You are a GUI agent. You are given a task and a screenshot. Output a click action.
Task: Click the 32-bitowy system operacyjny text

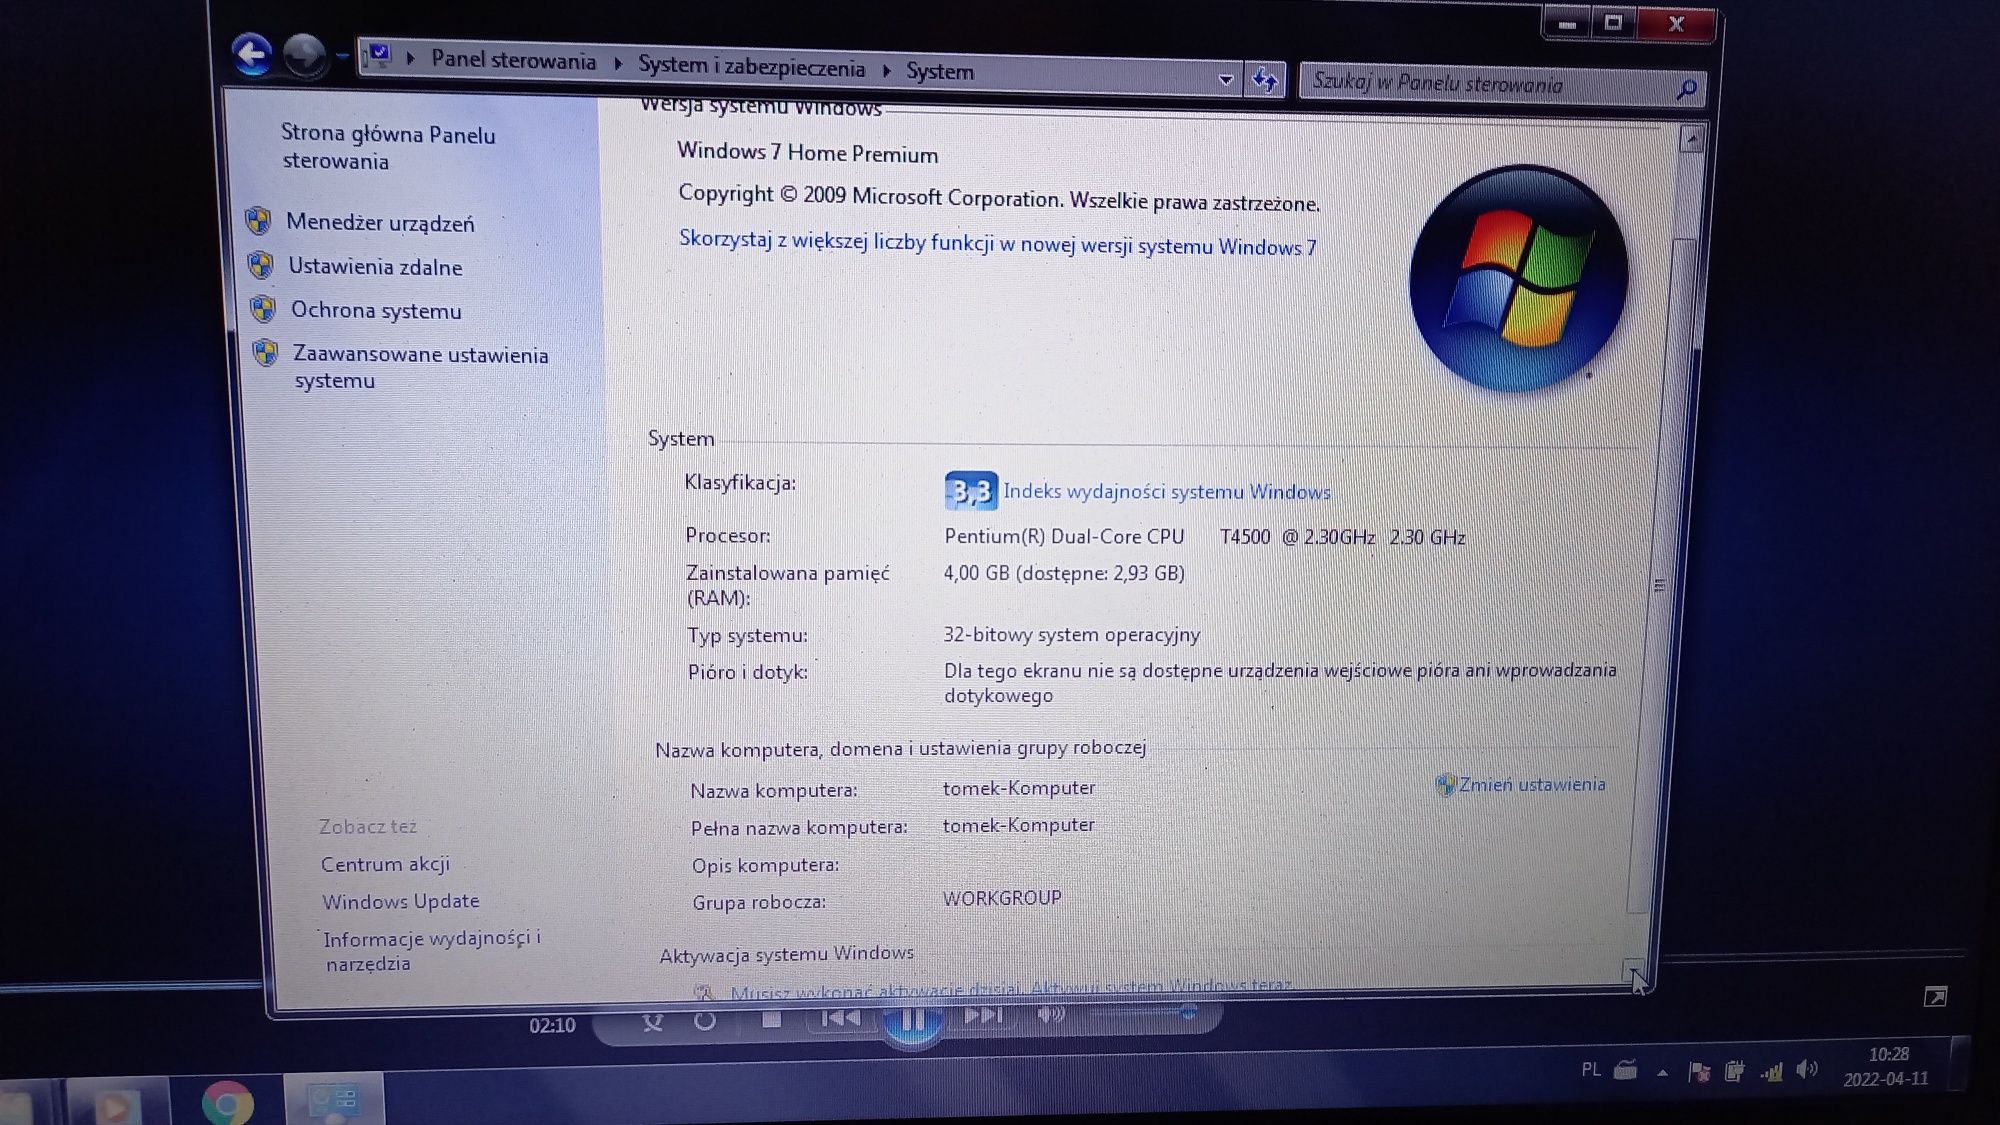(x=1071, y=635)
